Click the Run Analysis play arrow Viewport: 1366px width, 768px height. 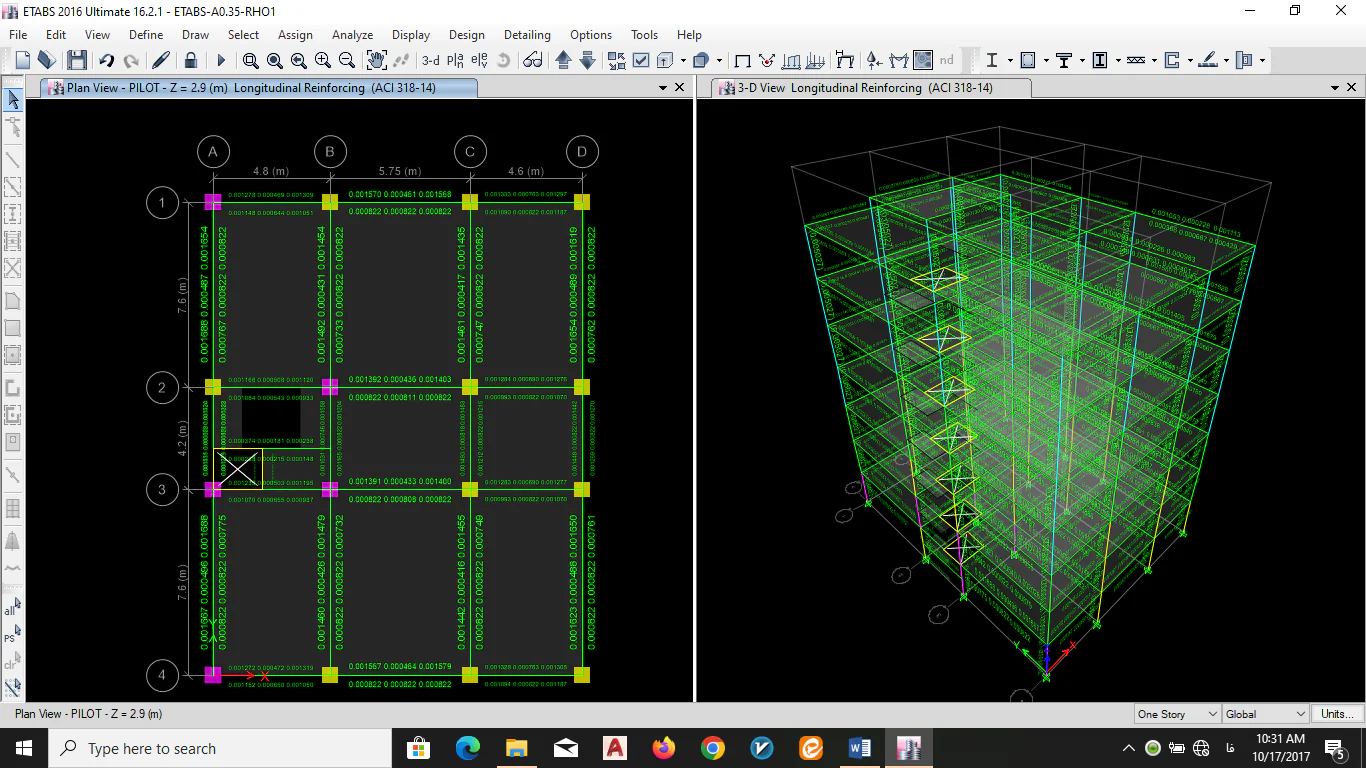click(x=221, y=61)
